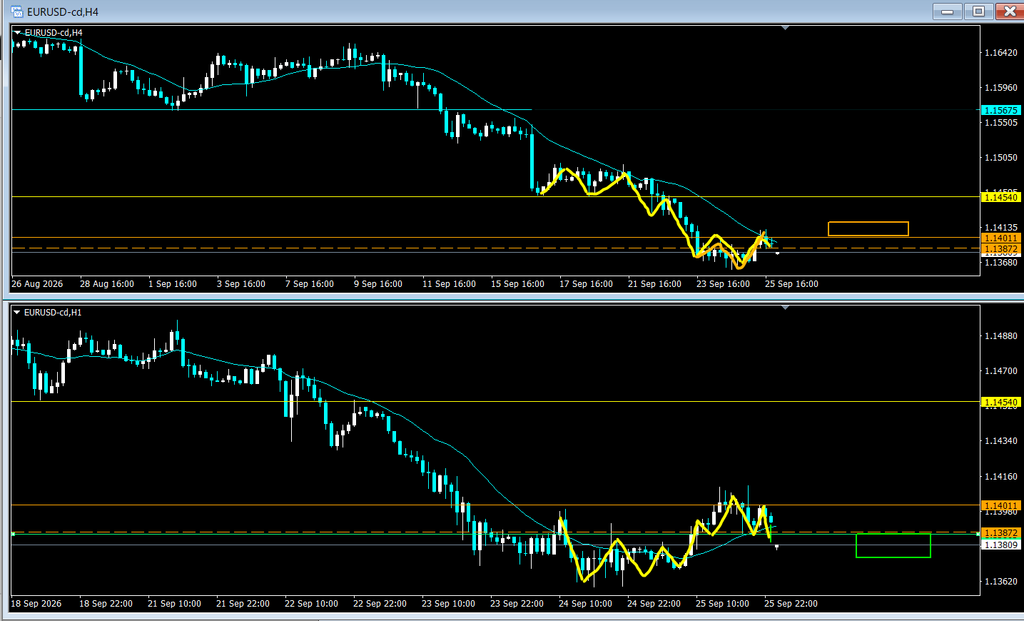The width and height of the screenshot is (1024, 621).
Task: Minimize the EURUSD-cd,H4 chart window
Action: [x=948, y=11]
